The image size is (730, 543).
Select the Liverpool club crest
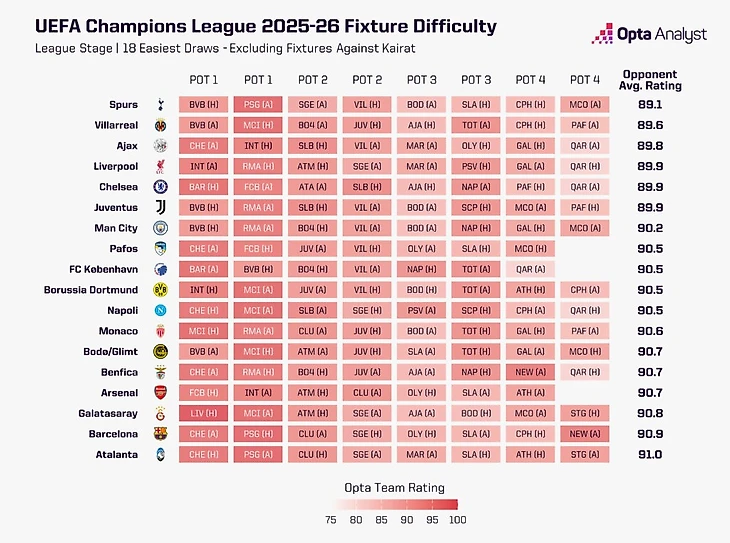[161, 166]
